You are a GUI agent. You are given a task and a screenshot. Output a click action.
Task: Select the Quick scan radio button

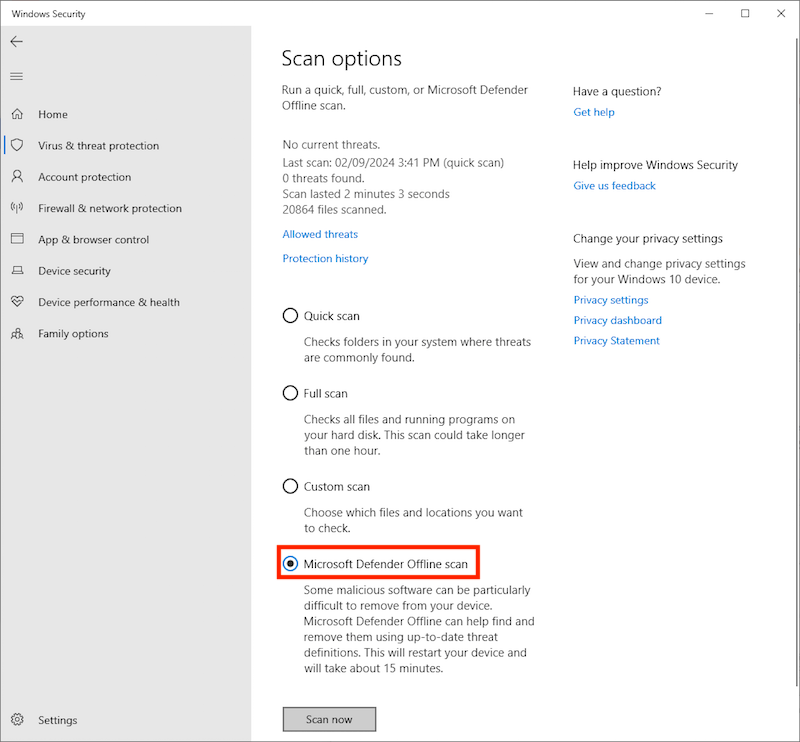click(290, 316)
